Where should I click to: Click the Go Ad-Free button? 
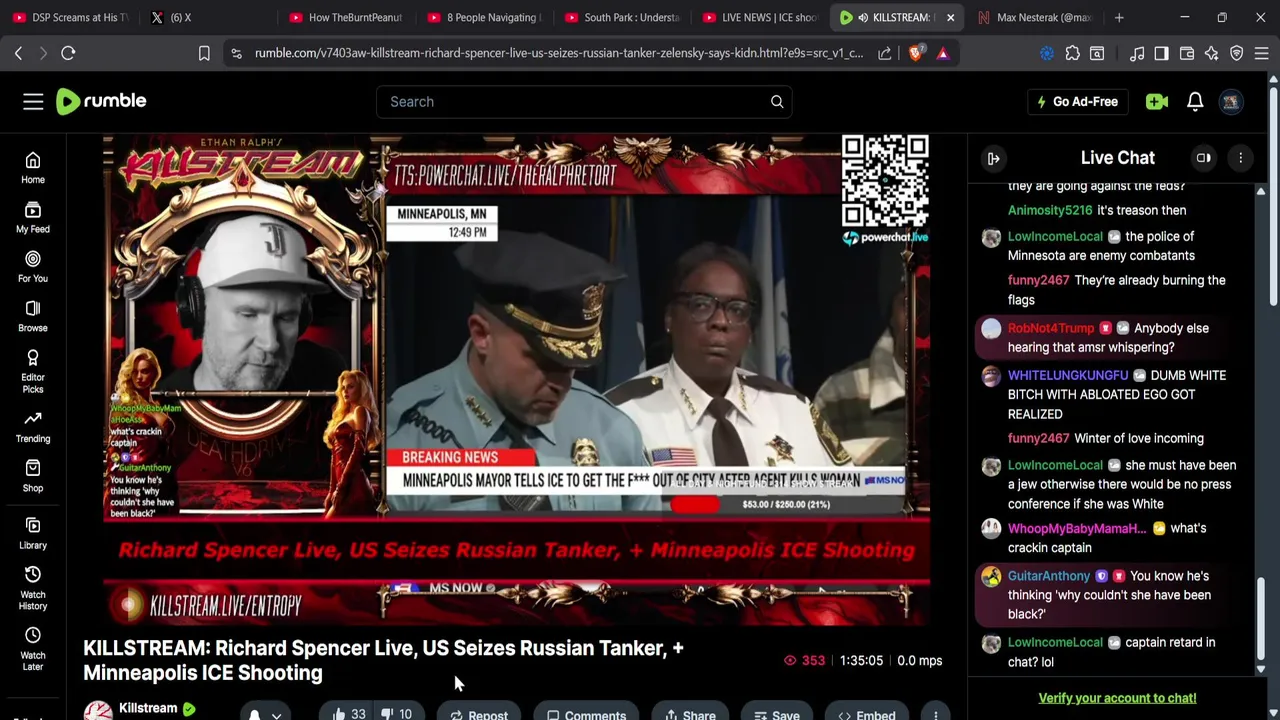[x=1077, y=101]
